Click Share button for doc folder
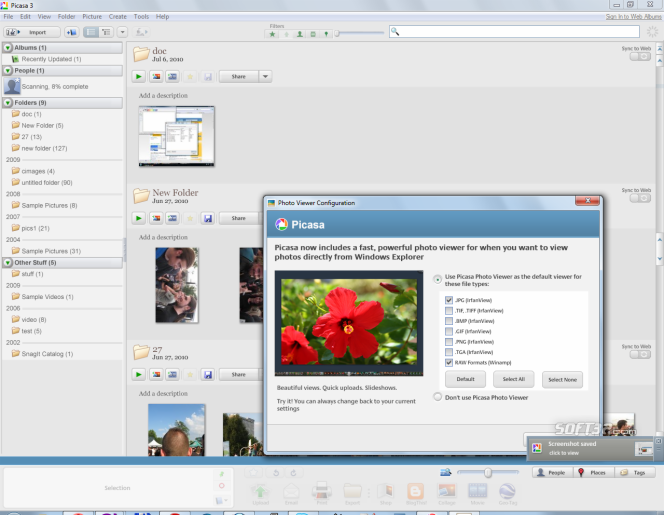Screen dimensions: 664x515 [x=238, y=77]
